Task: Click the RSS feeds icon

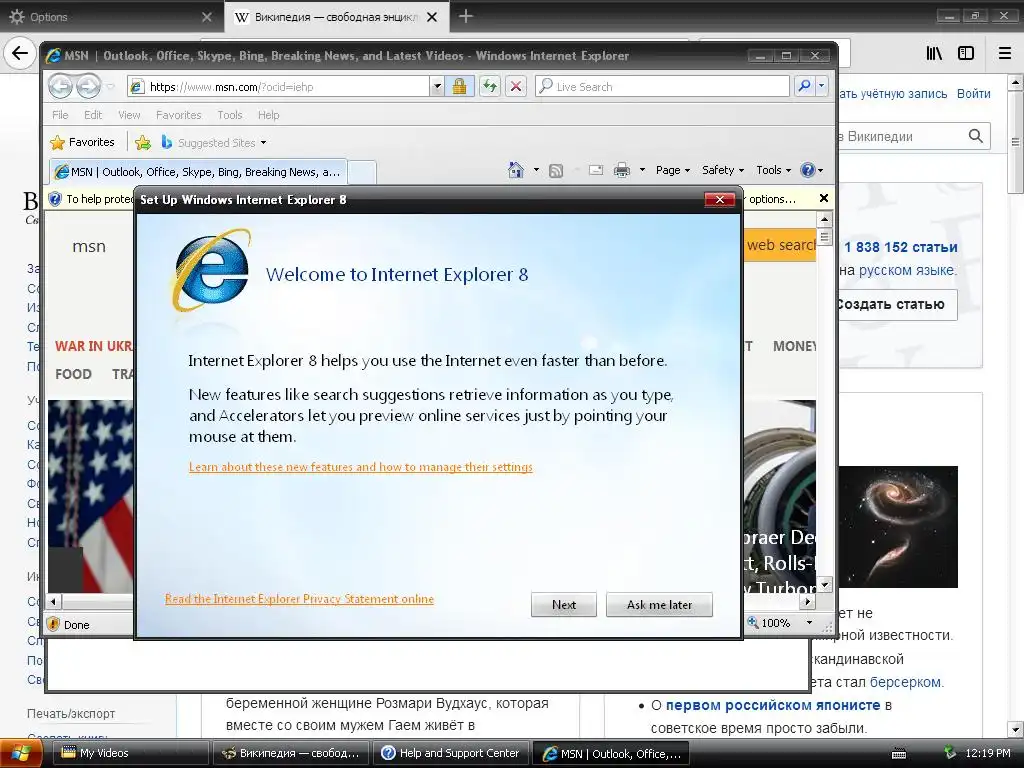Action: click(556, 170)
